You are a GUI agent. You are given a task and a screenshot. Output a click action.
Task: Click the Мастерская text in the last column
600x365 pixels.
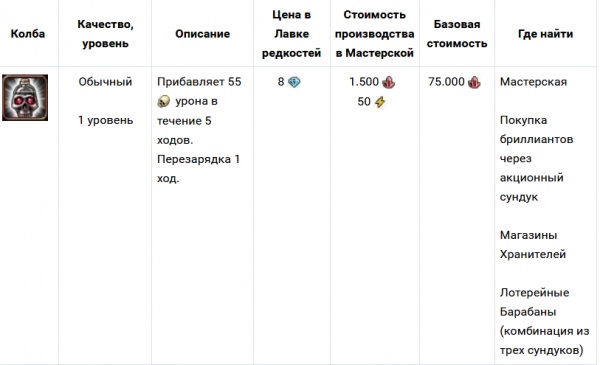click(533, 82)
